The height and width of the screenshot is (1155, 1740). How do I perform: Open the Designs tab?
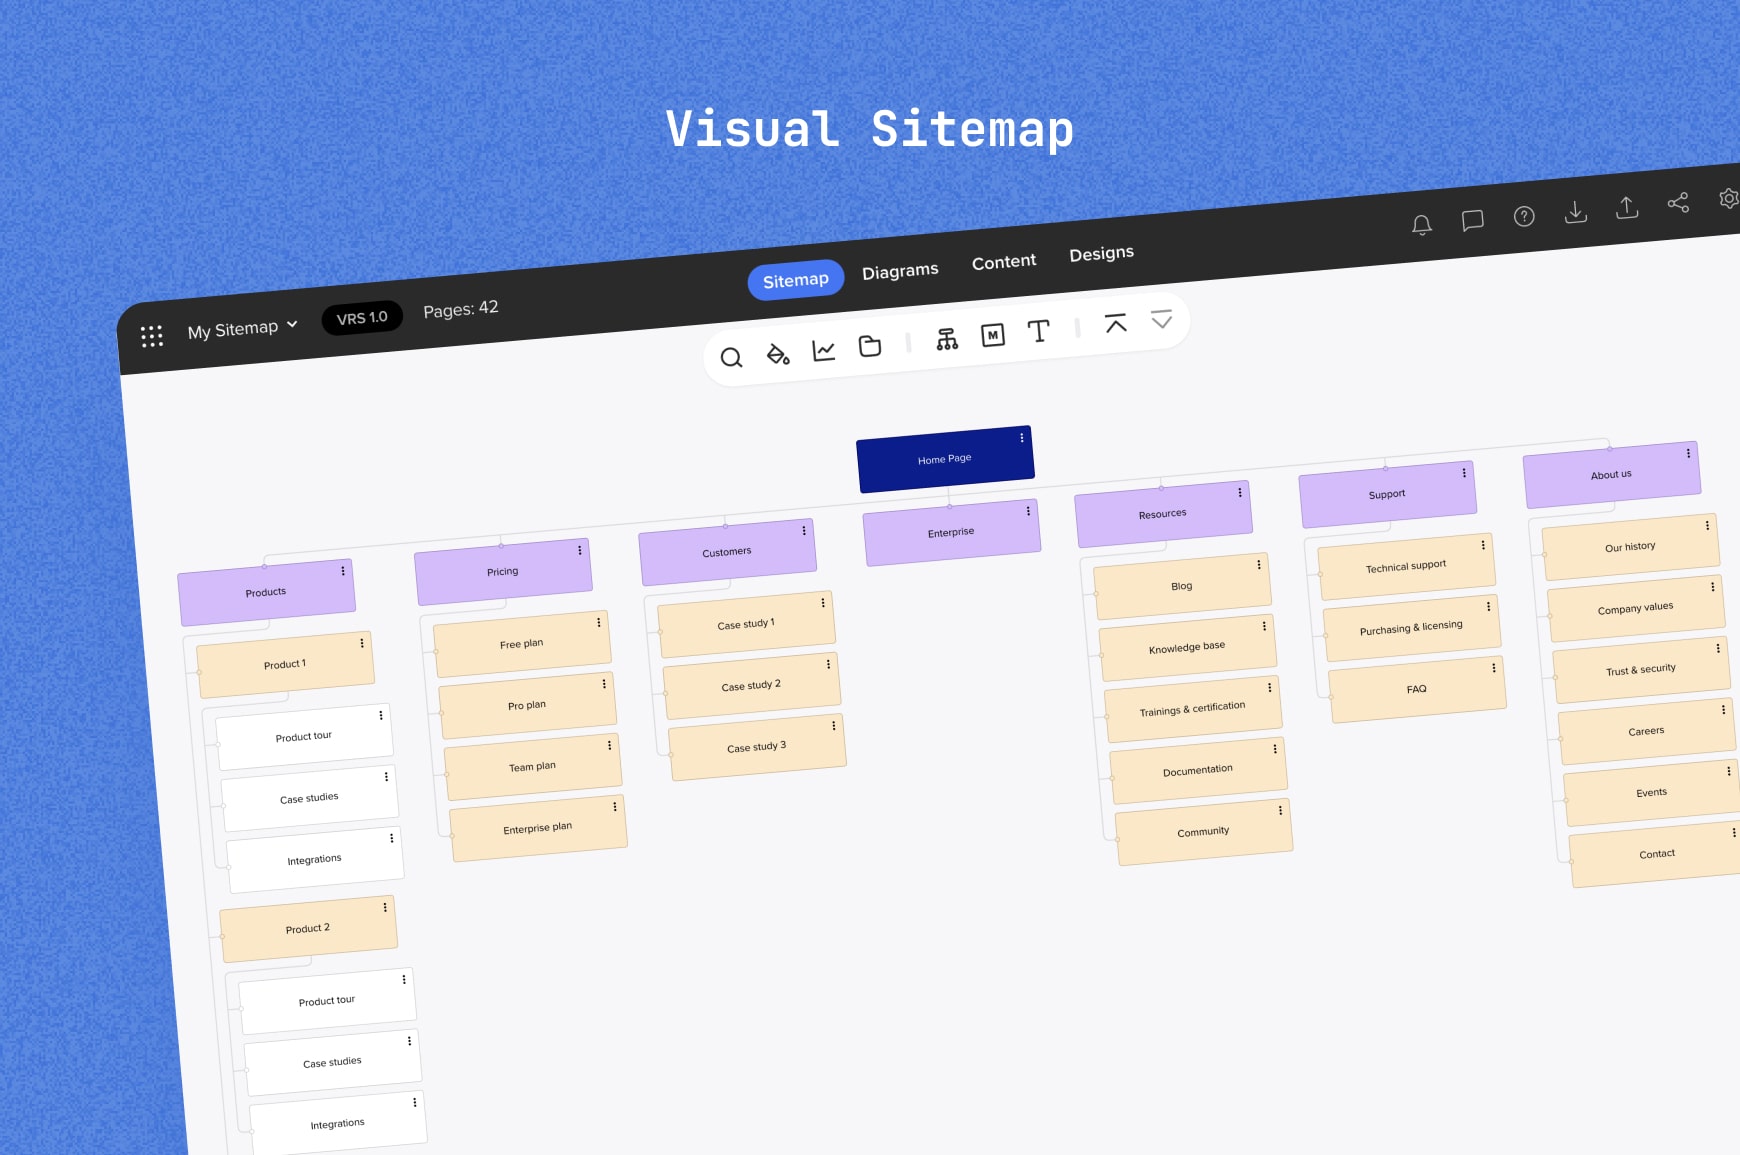(1101, 254)
